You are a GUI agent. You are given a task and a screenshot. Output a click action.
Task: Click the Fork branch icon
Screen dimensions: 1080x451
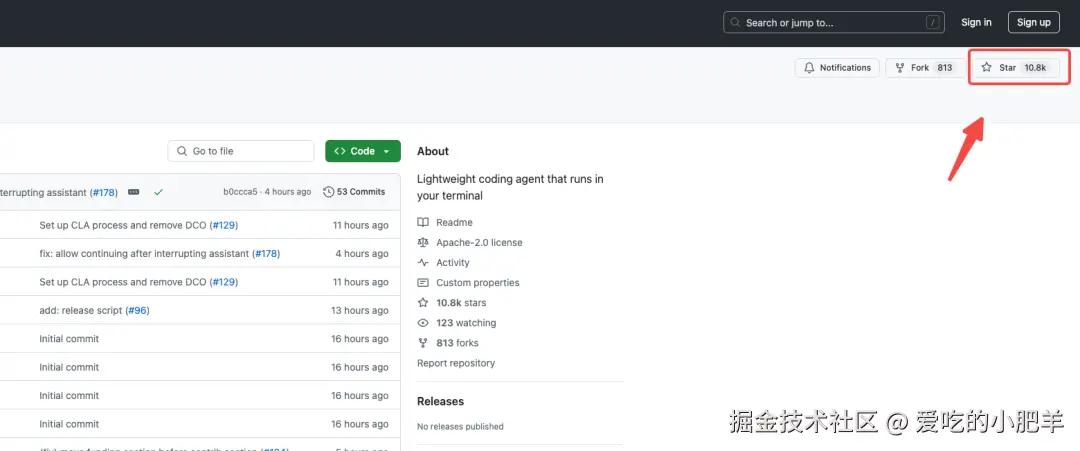pyautogui.click(x=900, y=67)
